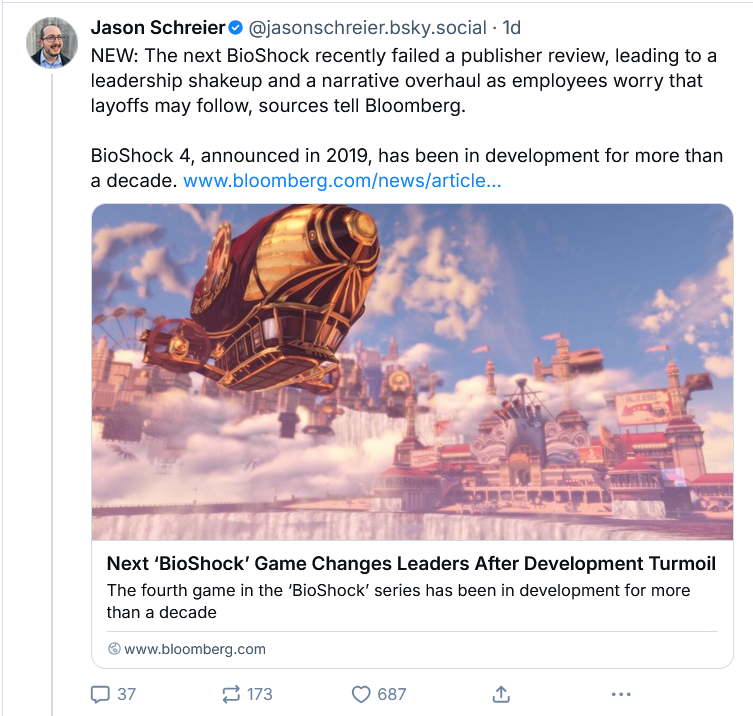Click the post text starting with NEW
The image size is (753, 716).
click(403, 81)
